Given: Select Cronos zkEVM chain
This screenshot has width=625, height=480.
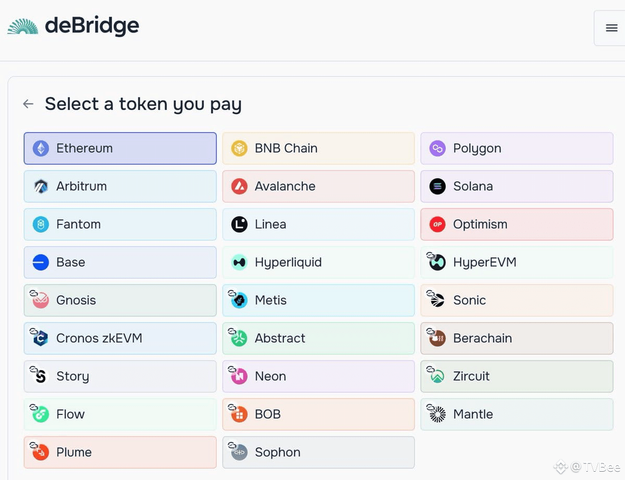Looking at the screenshot, I should pyautogui.click(x=120, y=339).
